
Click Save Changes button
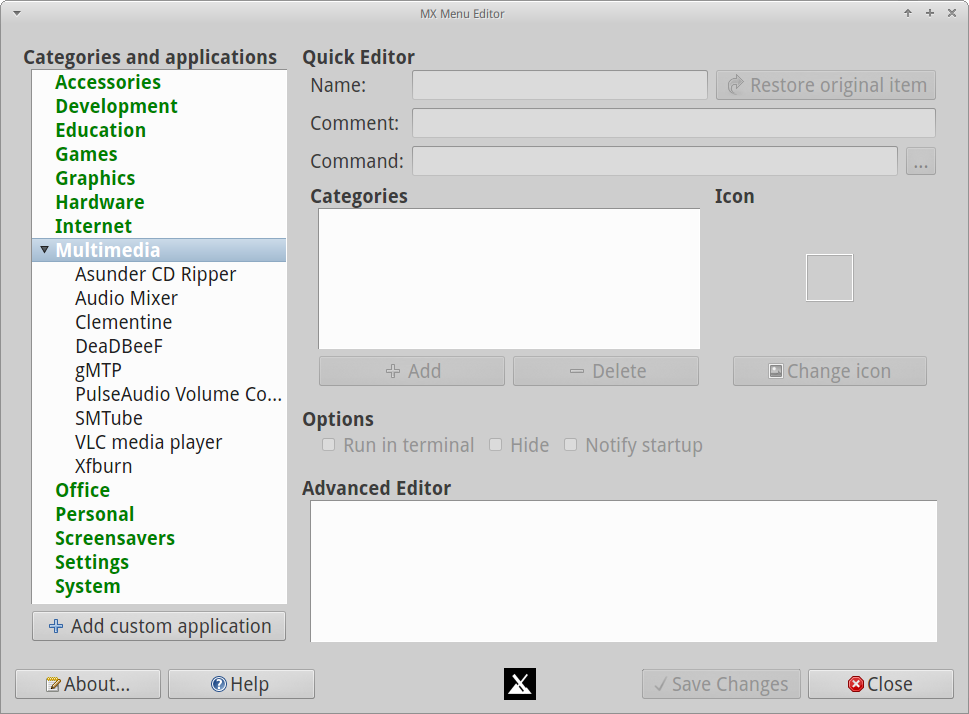click(x=721, y=684)
